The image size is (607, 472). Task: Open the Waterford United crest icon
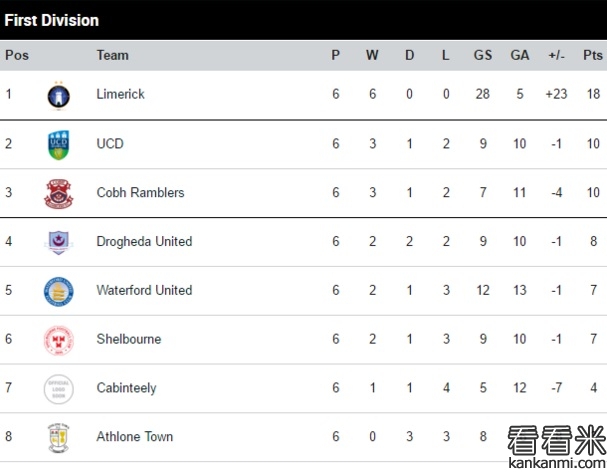(x=58, y=291)
